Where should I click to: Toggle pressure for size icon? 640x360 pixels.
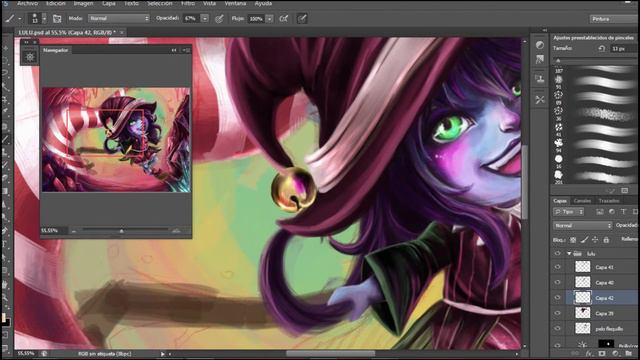click(x=302, y=19)
